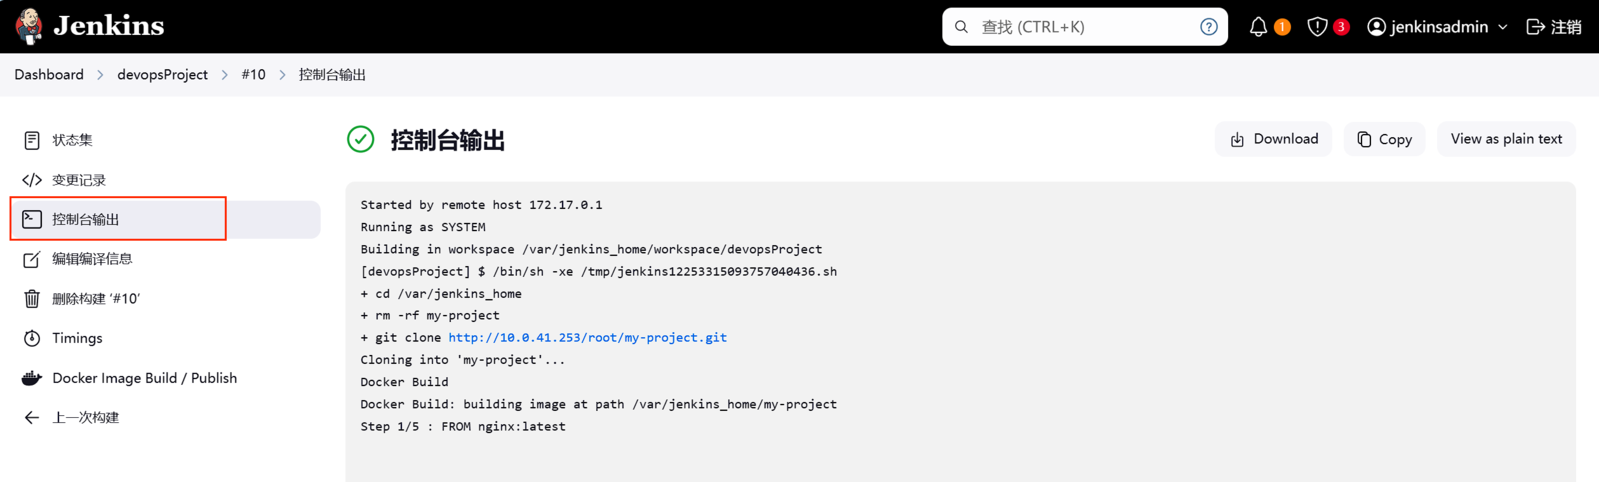Click the 变更记录 code brackets icon

click(32, 180)
